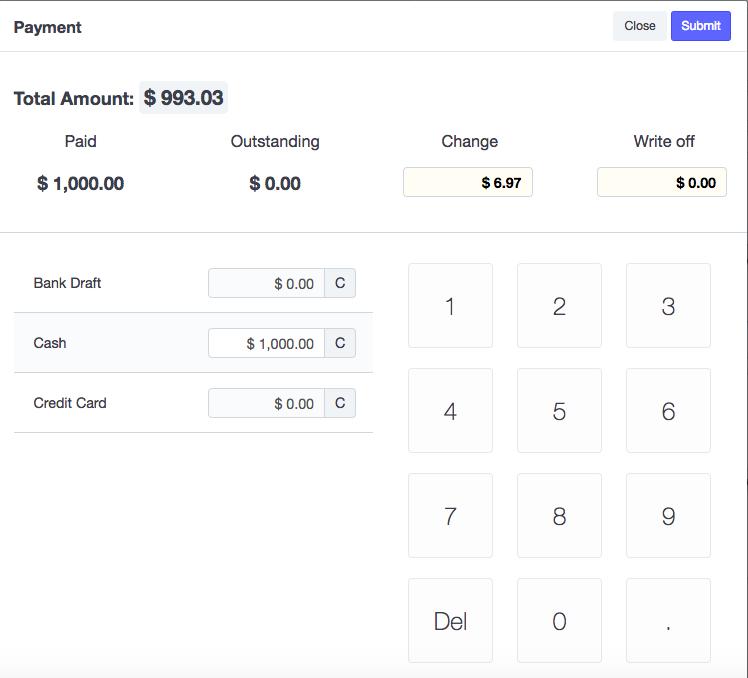Submit the payment

pyautogui.click(x=700, y=26)
